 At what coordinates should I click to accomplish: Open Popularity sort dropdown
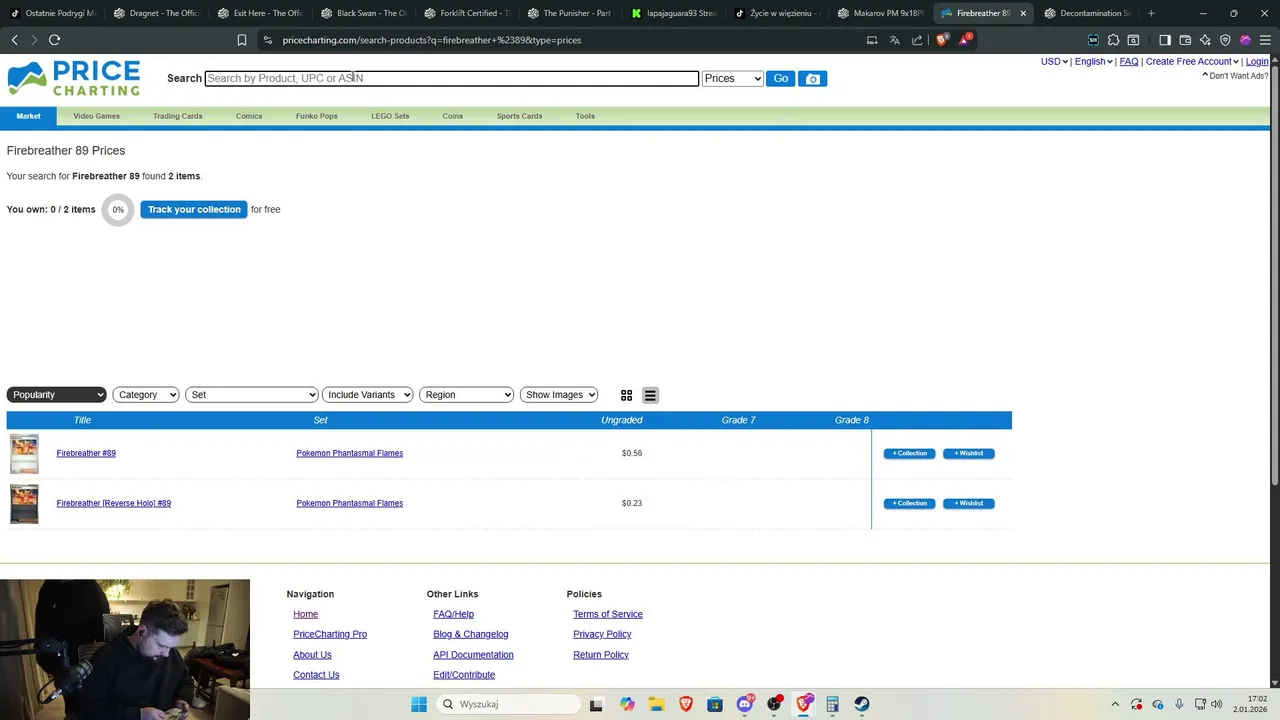tap(56, 395)
